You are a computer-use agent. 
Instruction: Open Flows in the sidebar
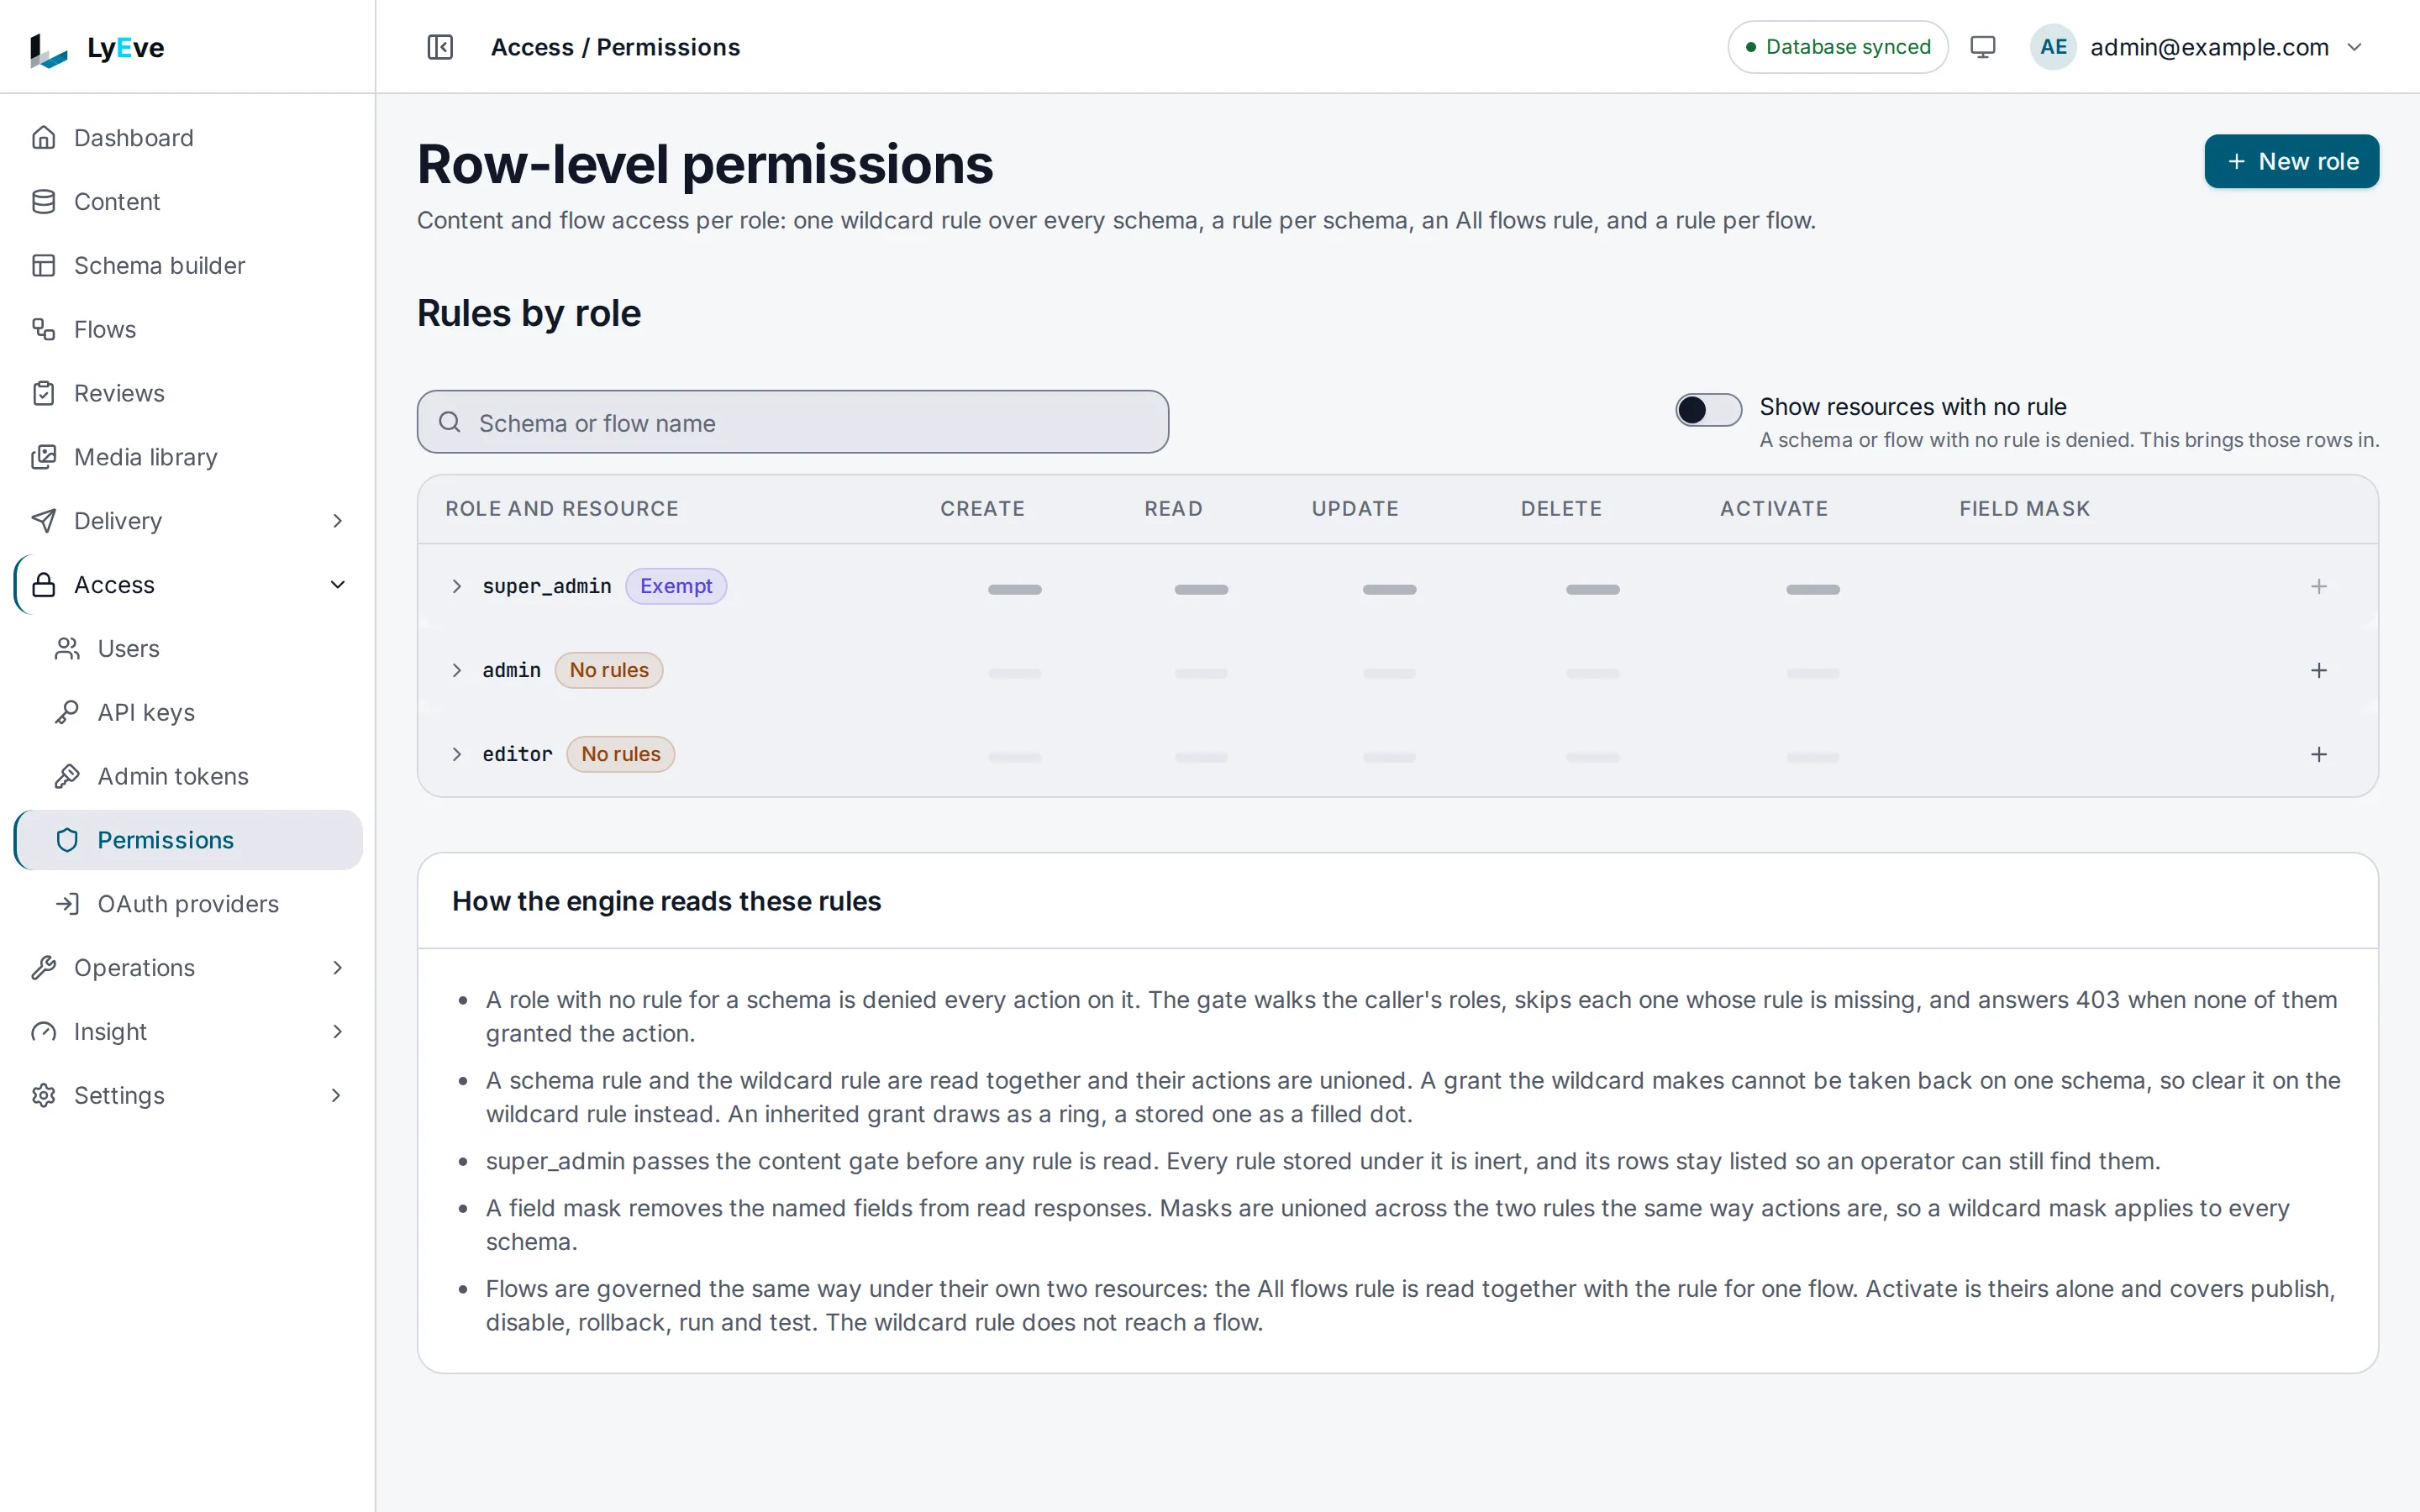tap(188, 329)
